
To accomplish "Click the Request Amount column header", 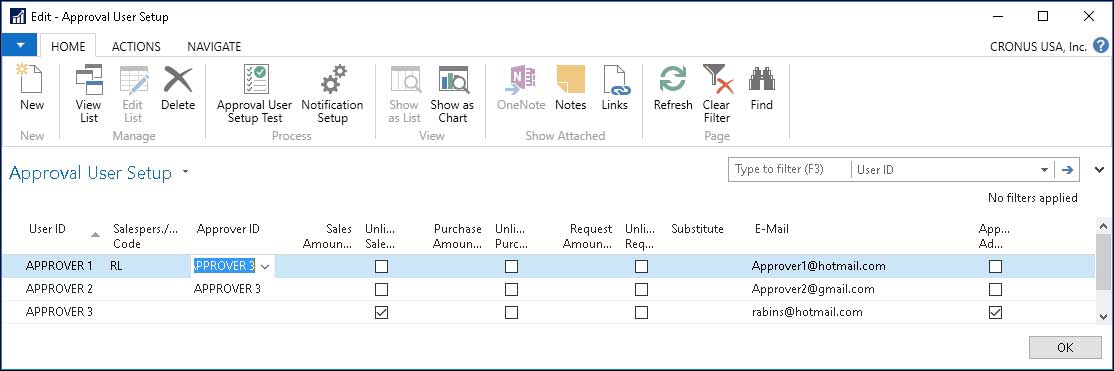I will coord(587,236).
